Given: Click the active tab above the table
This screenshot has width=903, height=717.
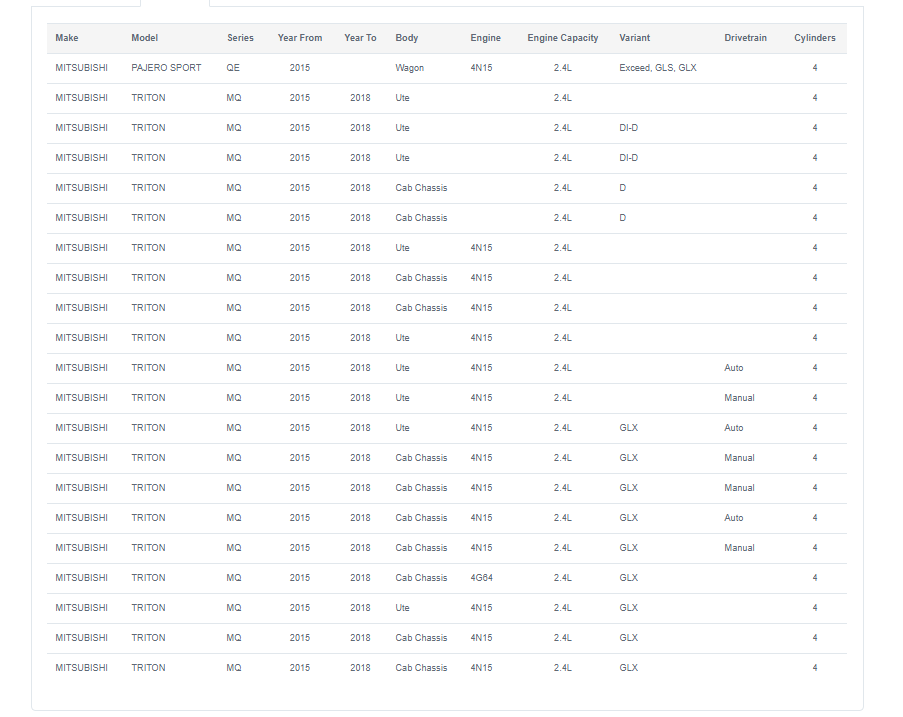Looking at the screenshot, I should click(175, 3).
